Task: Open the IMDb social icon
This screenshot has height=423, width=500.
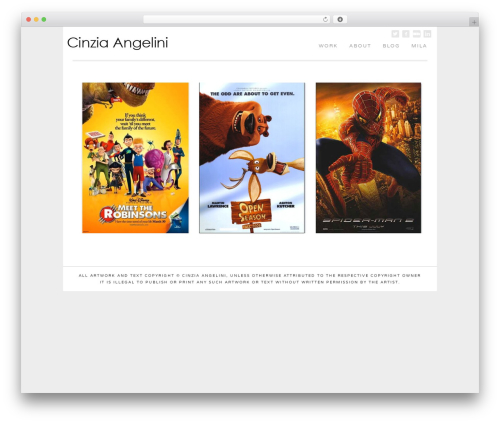Action: [417, 34]
